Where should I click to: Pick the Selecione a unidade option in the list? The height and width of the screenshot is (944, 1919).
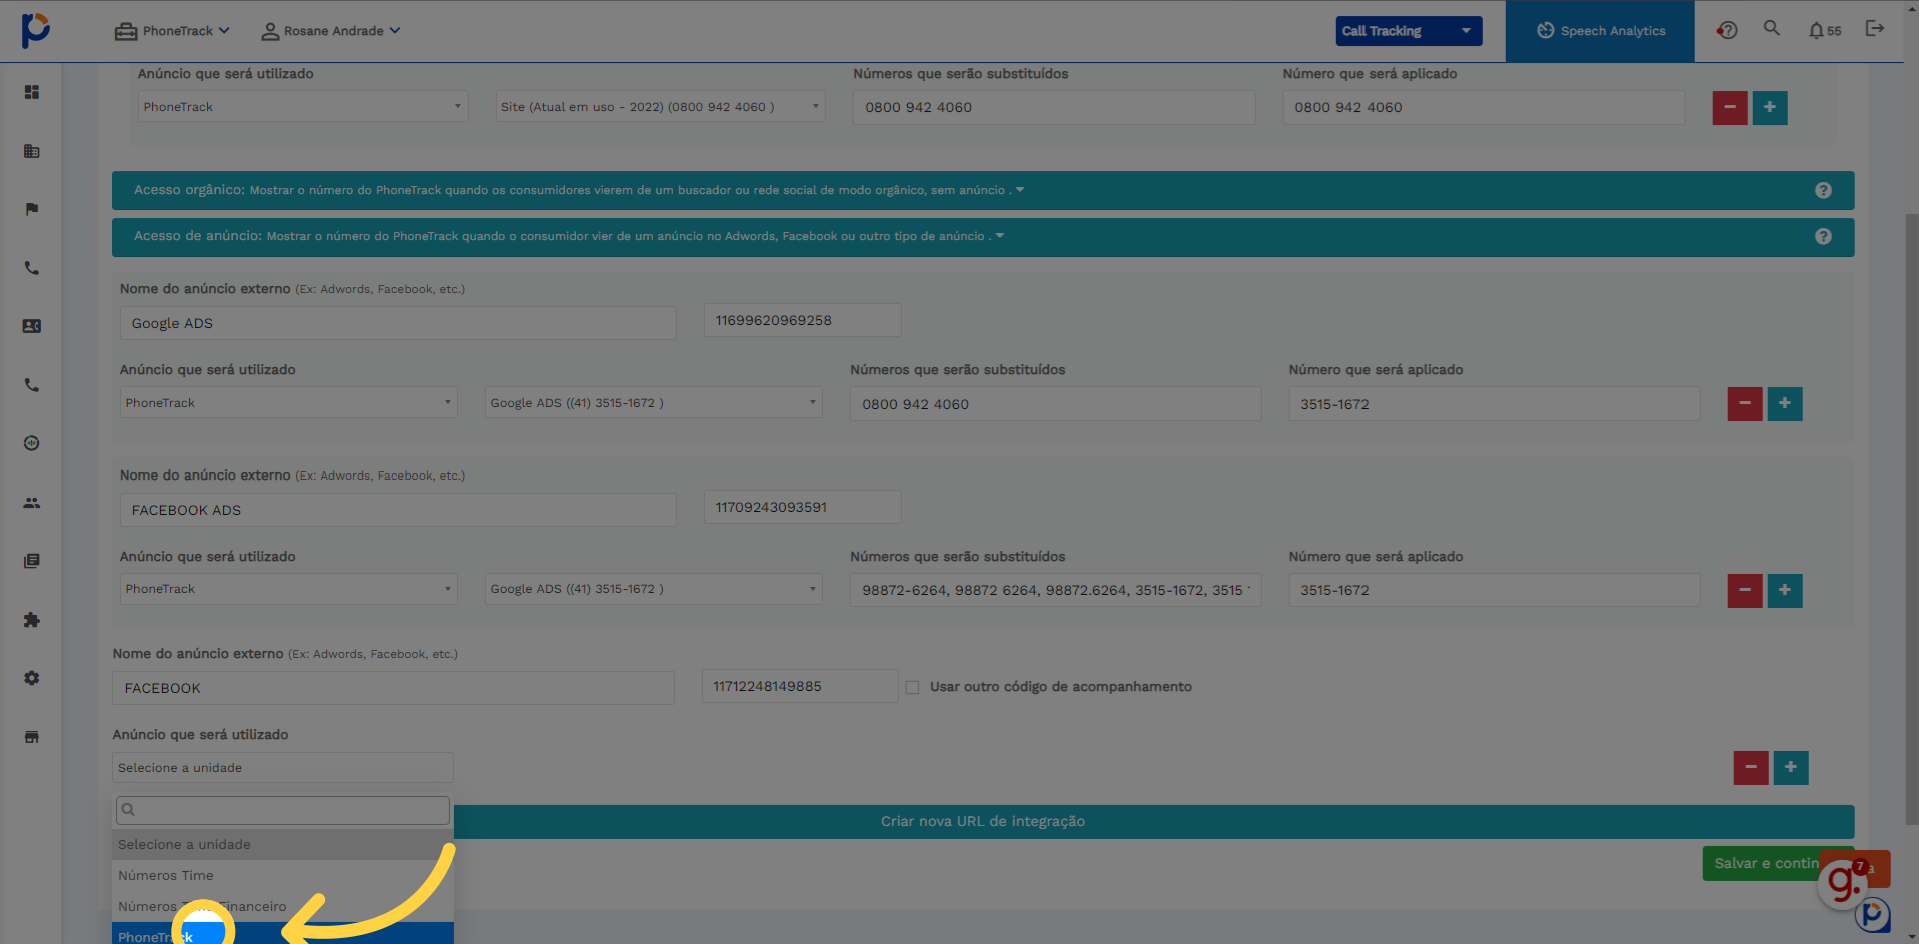point(283,844)
